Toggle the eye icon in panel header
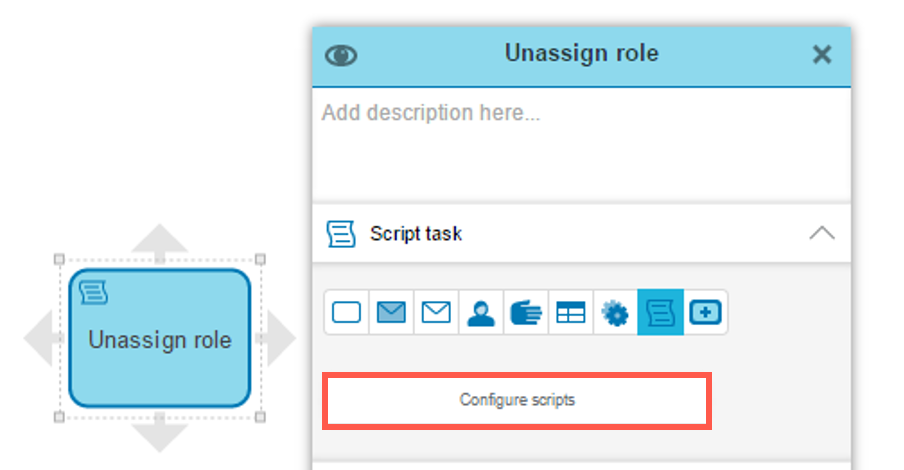Image resolution: width=904 pixels, height=470 pixels. point(342,56)
